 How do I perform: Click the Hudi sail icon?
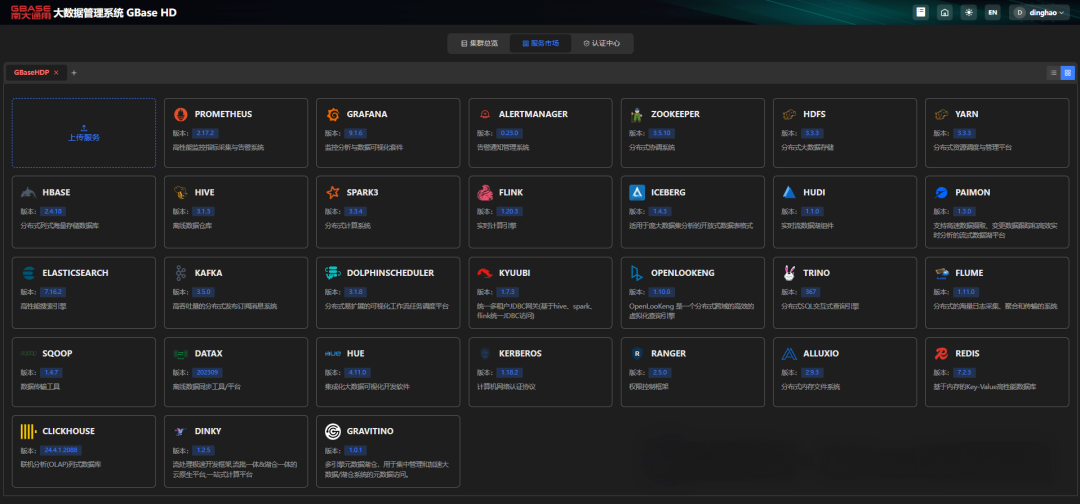point(789,192)
